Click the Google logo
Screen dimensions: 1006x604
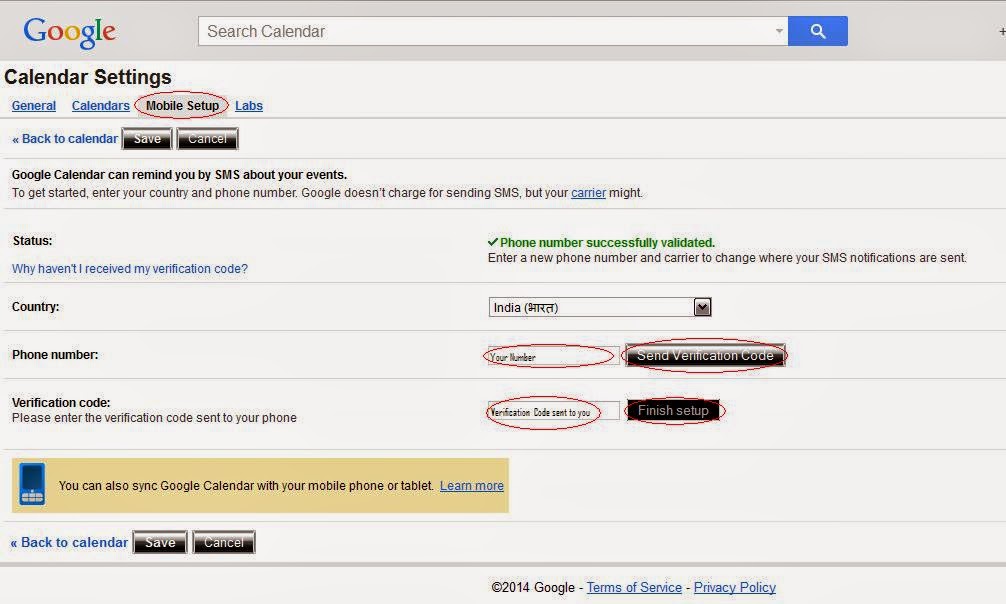pyautogui.click(x=69, y=31)
